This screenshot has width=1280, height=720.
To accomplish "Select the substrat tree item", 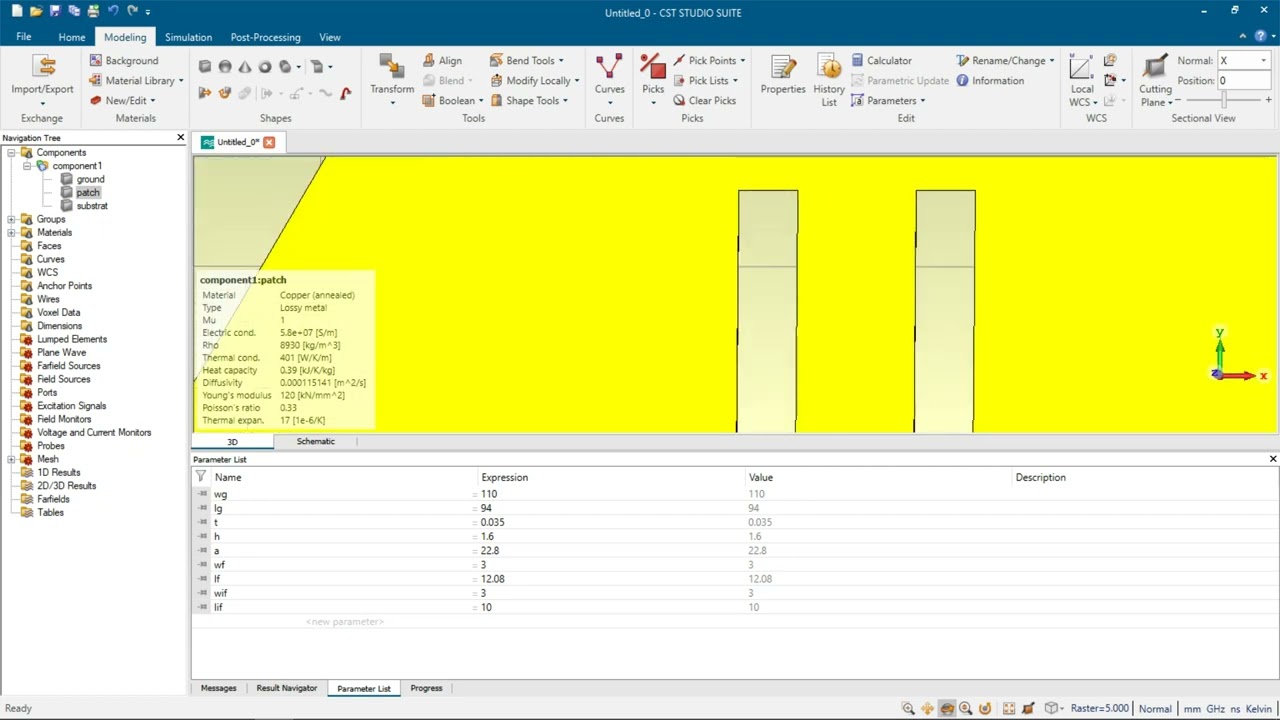I will (92, 206).
